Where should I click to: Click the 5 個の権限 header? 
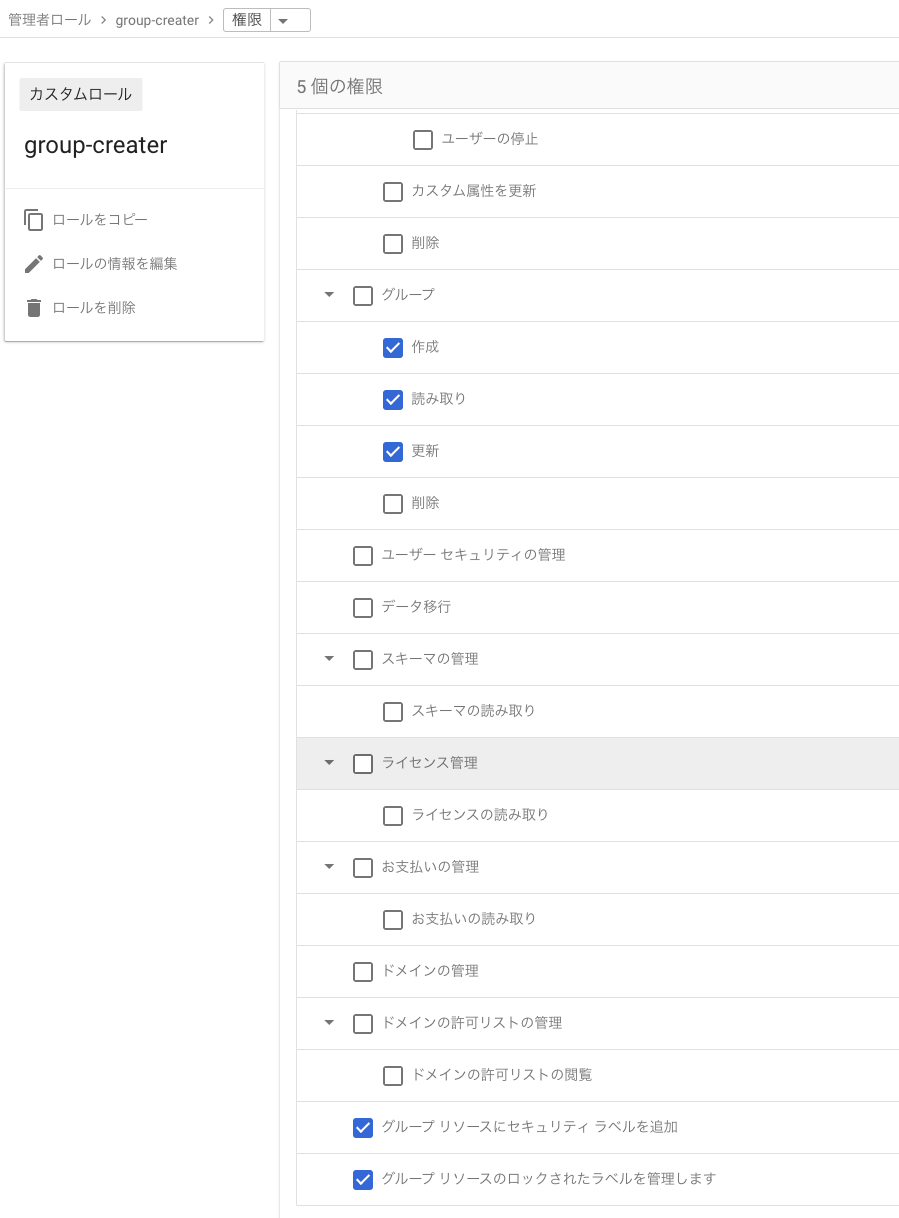click(x=340, y=87)
